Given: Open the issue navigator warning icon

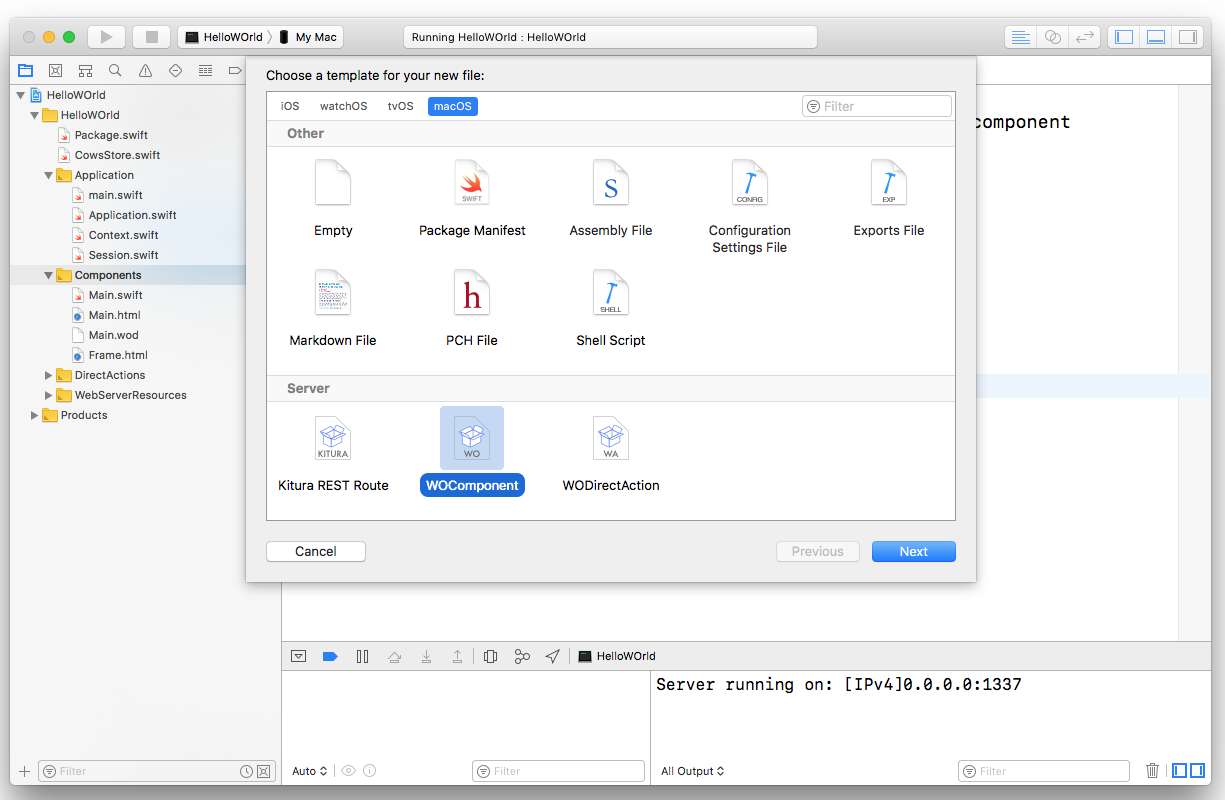Looking at the screenshot, I should coord(146,71).
